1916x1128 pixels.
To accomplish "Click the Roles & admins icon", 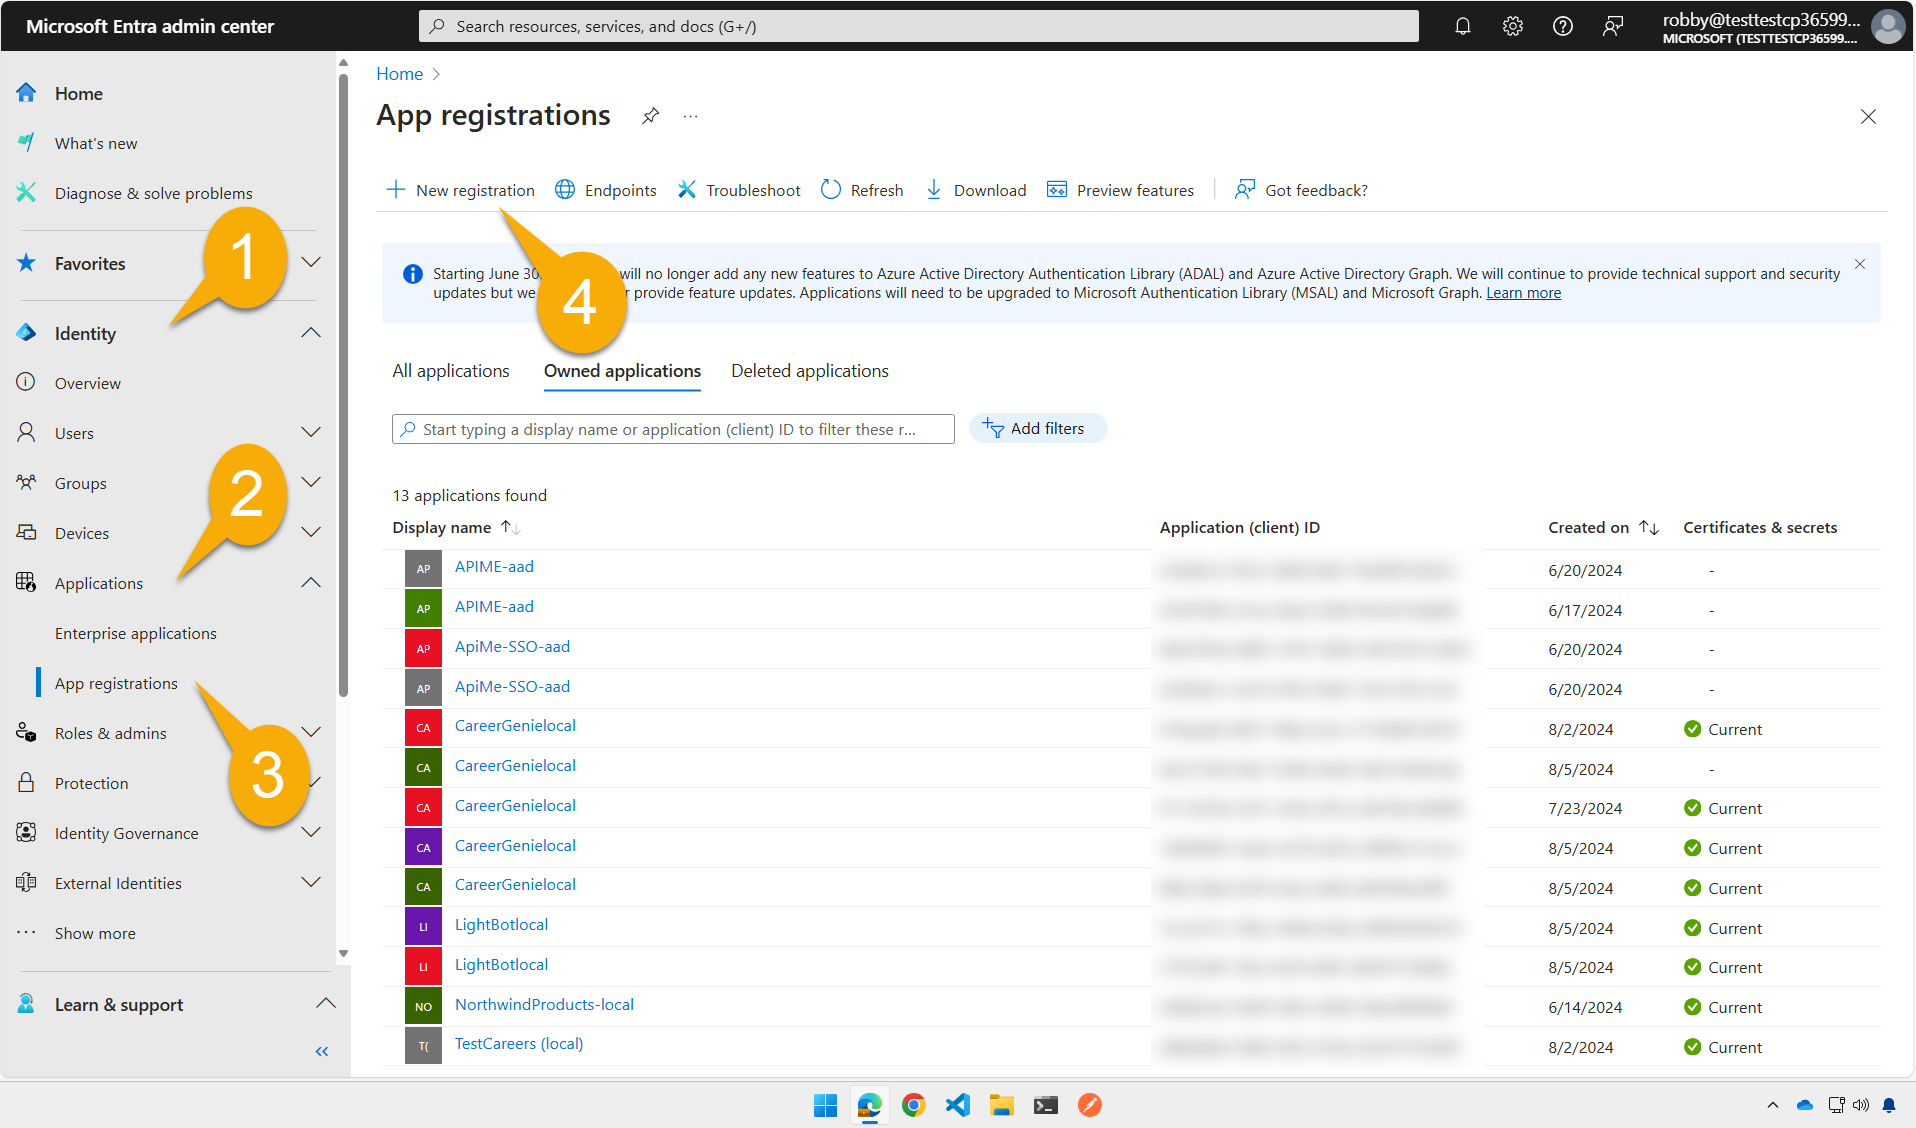I will coord(26,733).
